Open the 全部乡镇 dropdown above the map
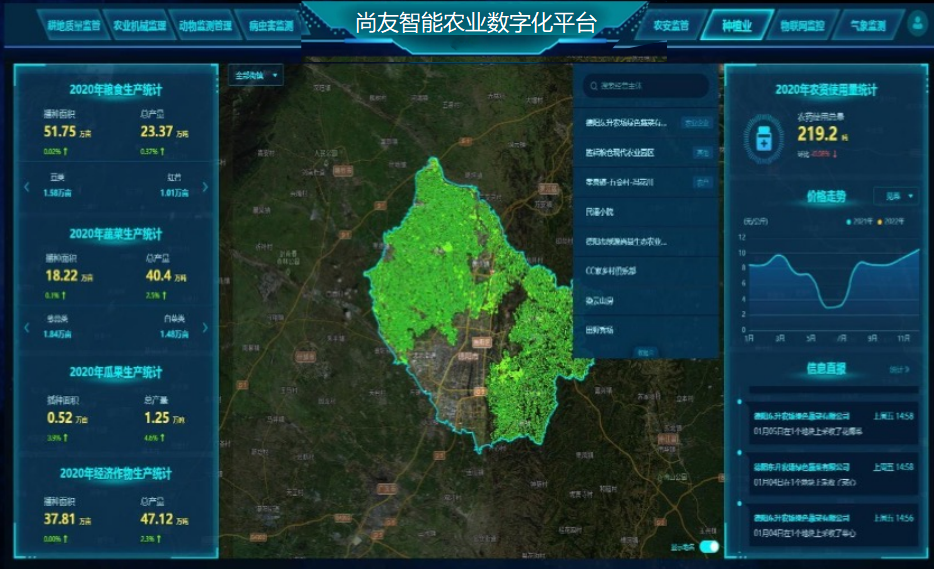The height and width of the screenshot is (569, 934). (x=256, y=75)
